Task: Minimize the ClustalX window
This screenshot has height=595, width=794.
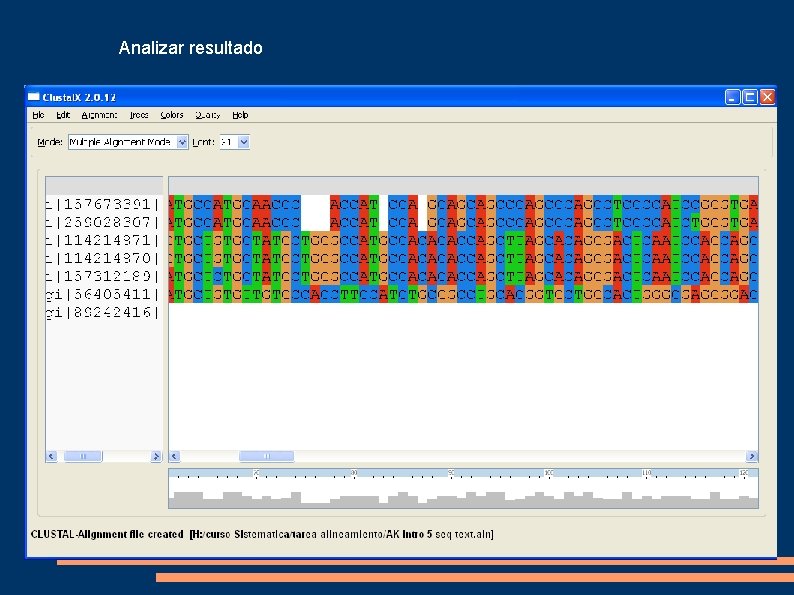Action: 732,97
